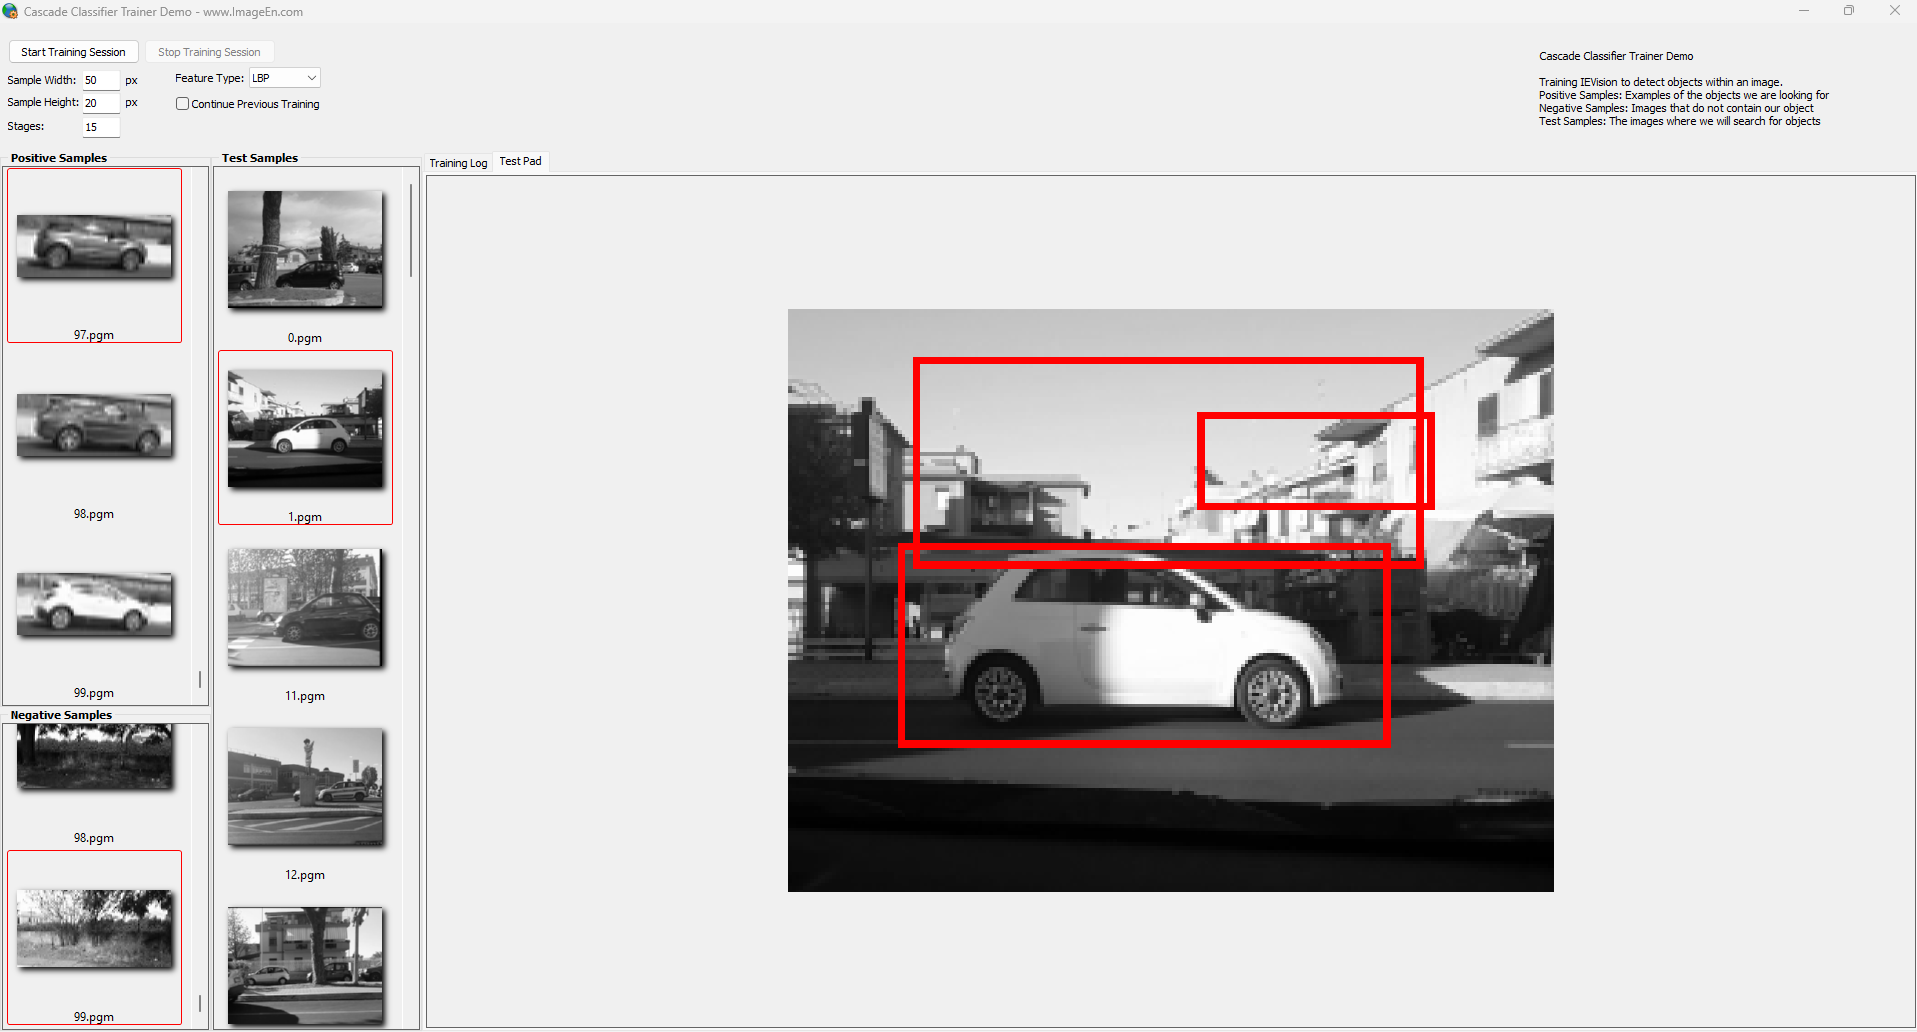Viewport: 1917px width, 1032px height.
Task: Click the Negative Samples list scrollbar
Action: tap(200, 1003)
